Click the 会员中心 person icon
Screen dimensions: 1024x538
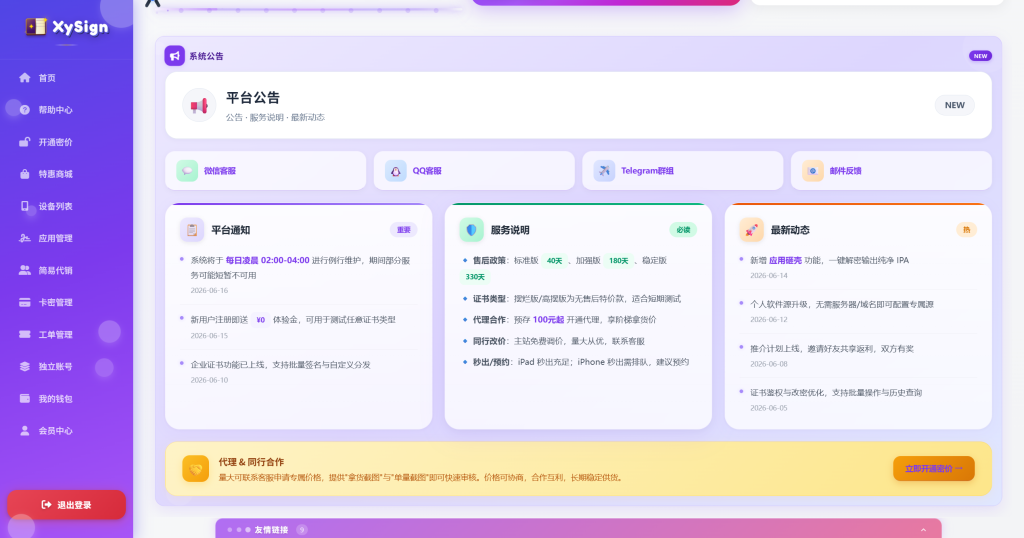click(25, 430)
